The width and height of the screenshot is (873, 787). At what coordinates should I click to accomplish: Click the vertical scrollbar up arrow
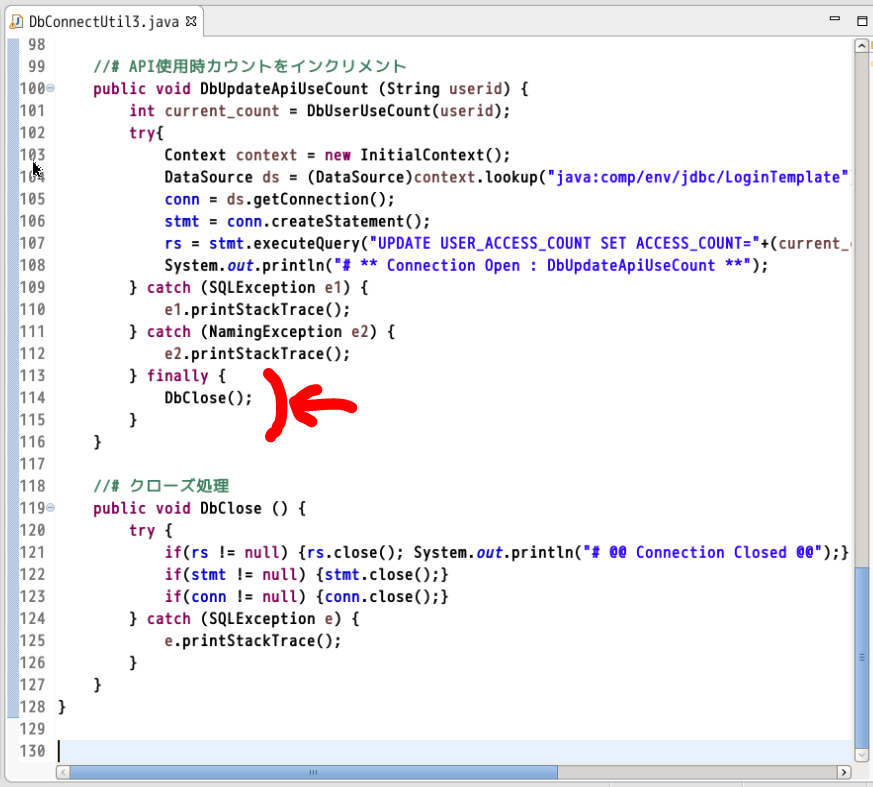(861, 44)
